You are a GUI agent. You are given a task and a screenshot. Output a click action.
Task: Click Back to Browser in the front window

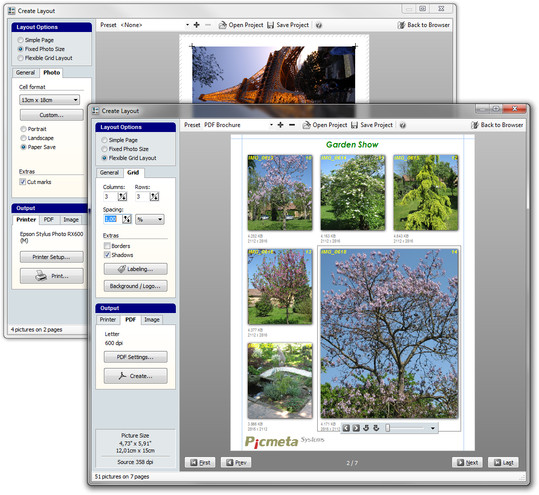tap(497, 125)
